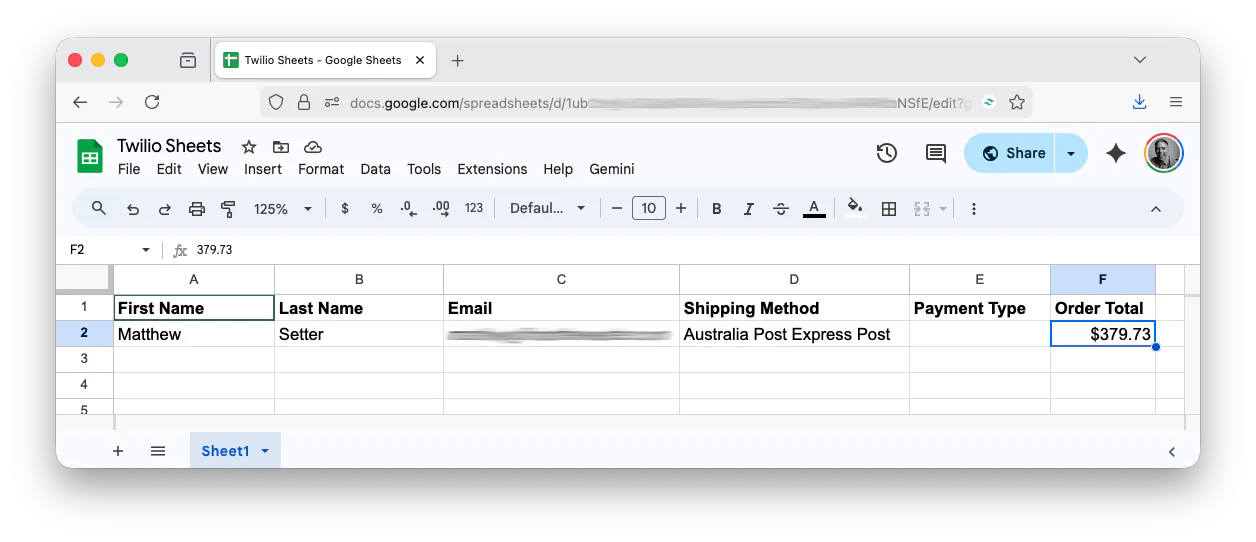This screenshot has height=542, width=1256.
Task: Expand the merge cells dropdown arrow
Action: point(942,209)
